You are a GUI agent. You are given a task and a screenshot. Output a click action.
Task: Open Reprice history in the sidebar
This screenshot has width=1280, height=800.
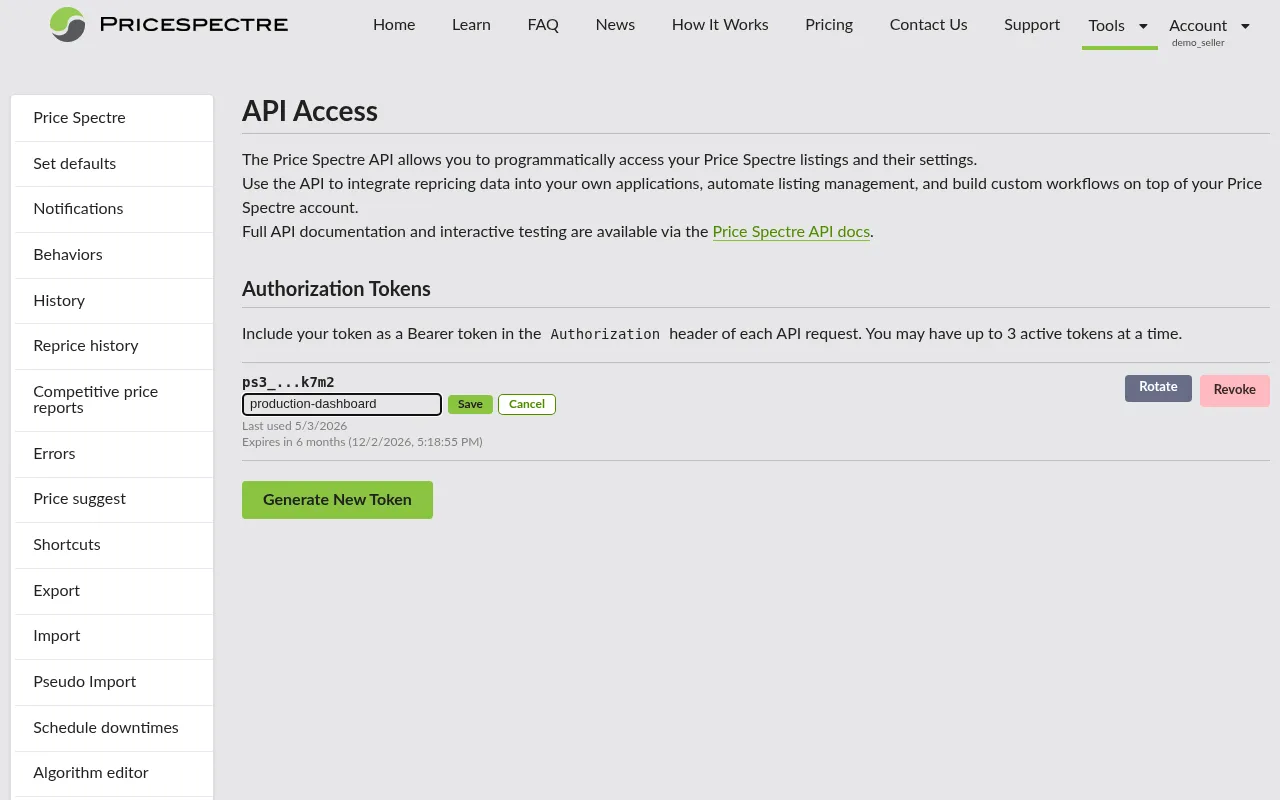(112, 346)
